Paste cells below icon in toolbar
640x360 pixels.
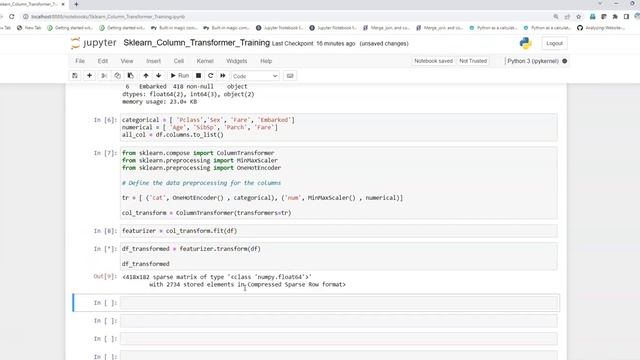coord(131,76)
